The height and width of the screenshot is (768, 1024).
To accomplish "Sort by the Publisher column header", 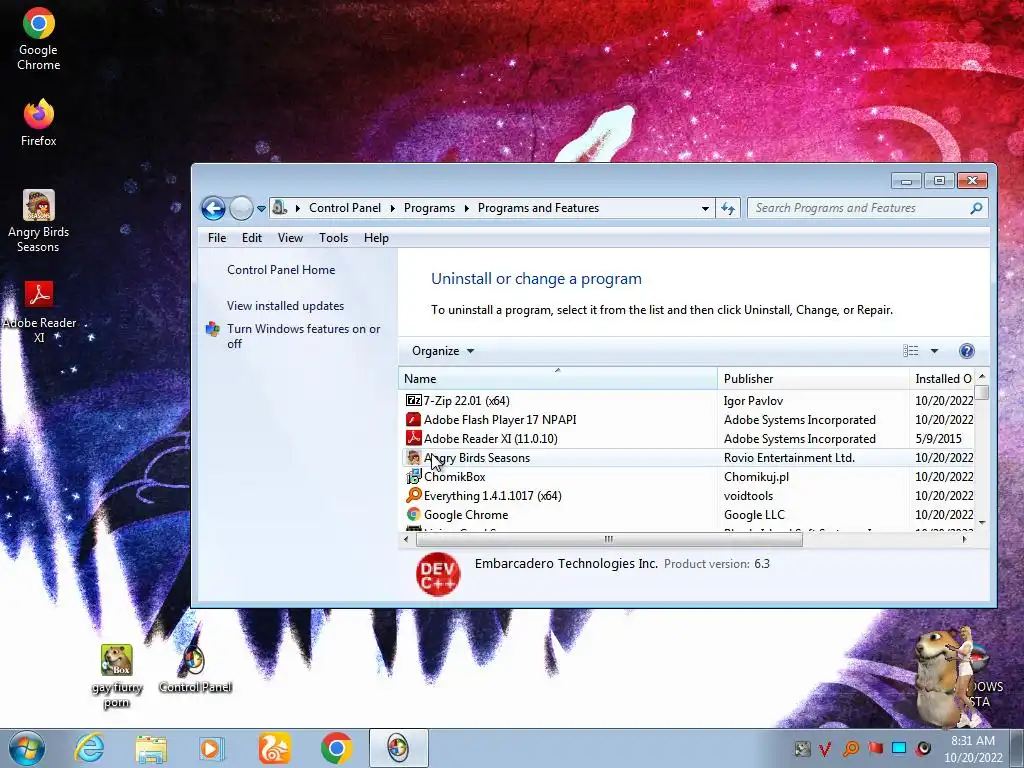I will coord(813,379).
